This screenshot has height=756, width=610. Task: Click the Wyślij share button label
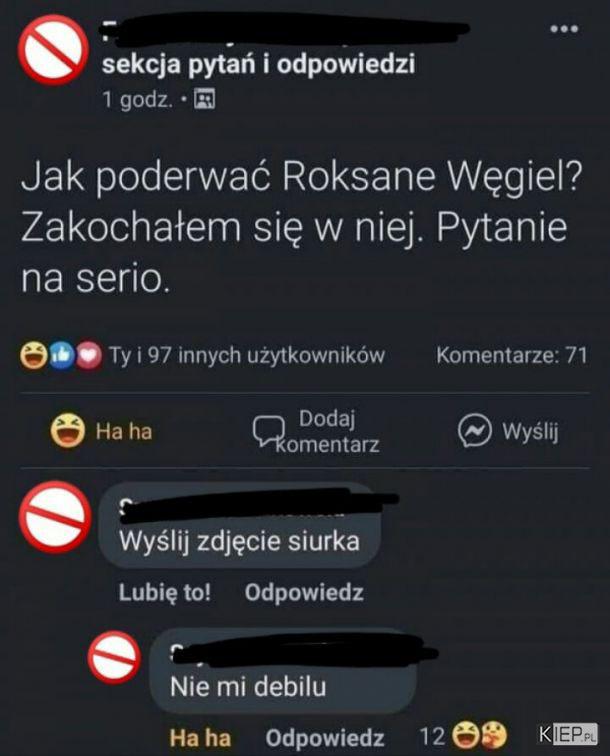click(530, 431)
